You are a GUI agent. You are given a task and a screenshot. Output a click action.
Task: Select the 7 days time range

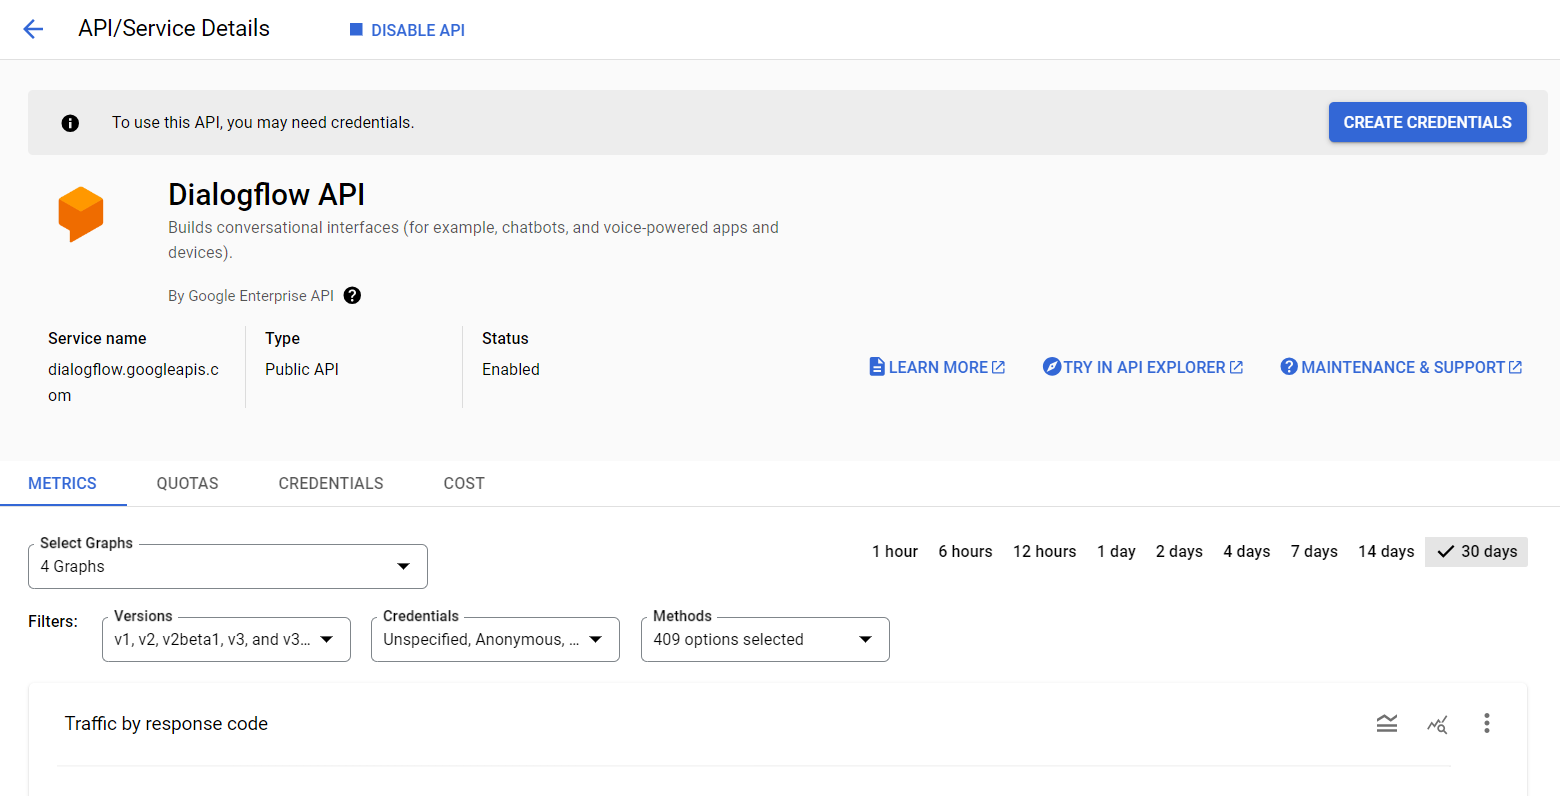[x=1314, y=552]
